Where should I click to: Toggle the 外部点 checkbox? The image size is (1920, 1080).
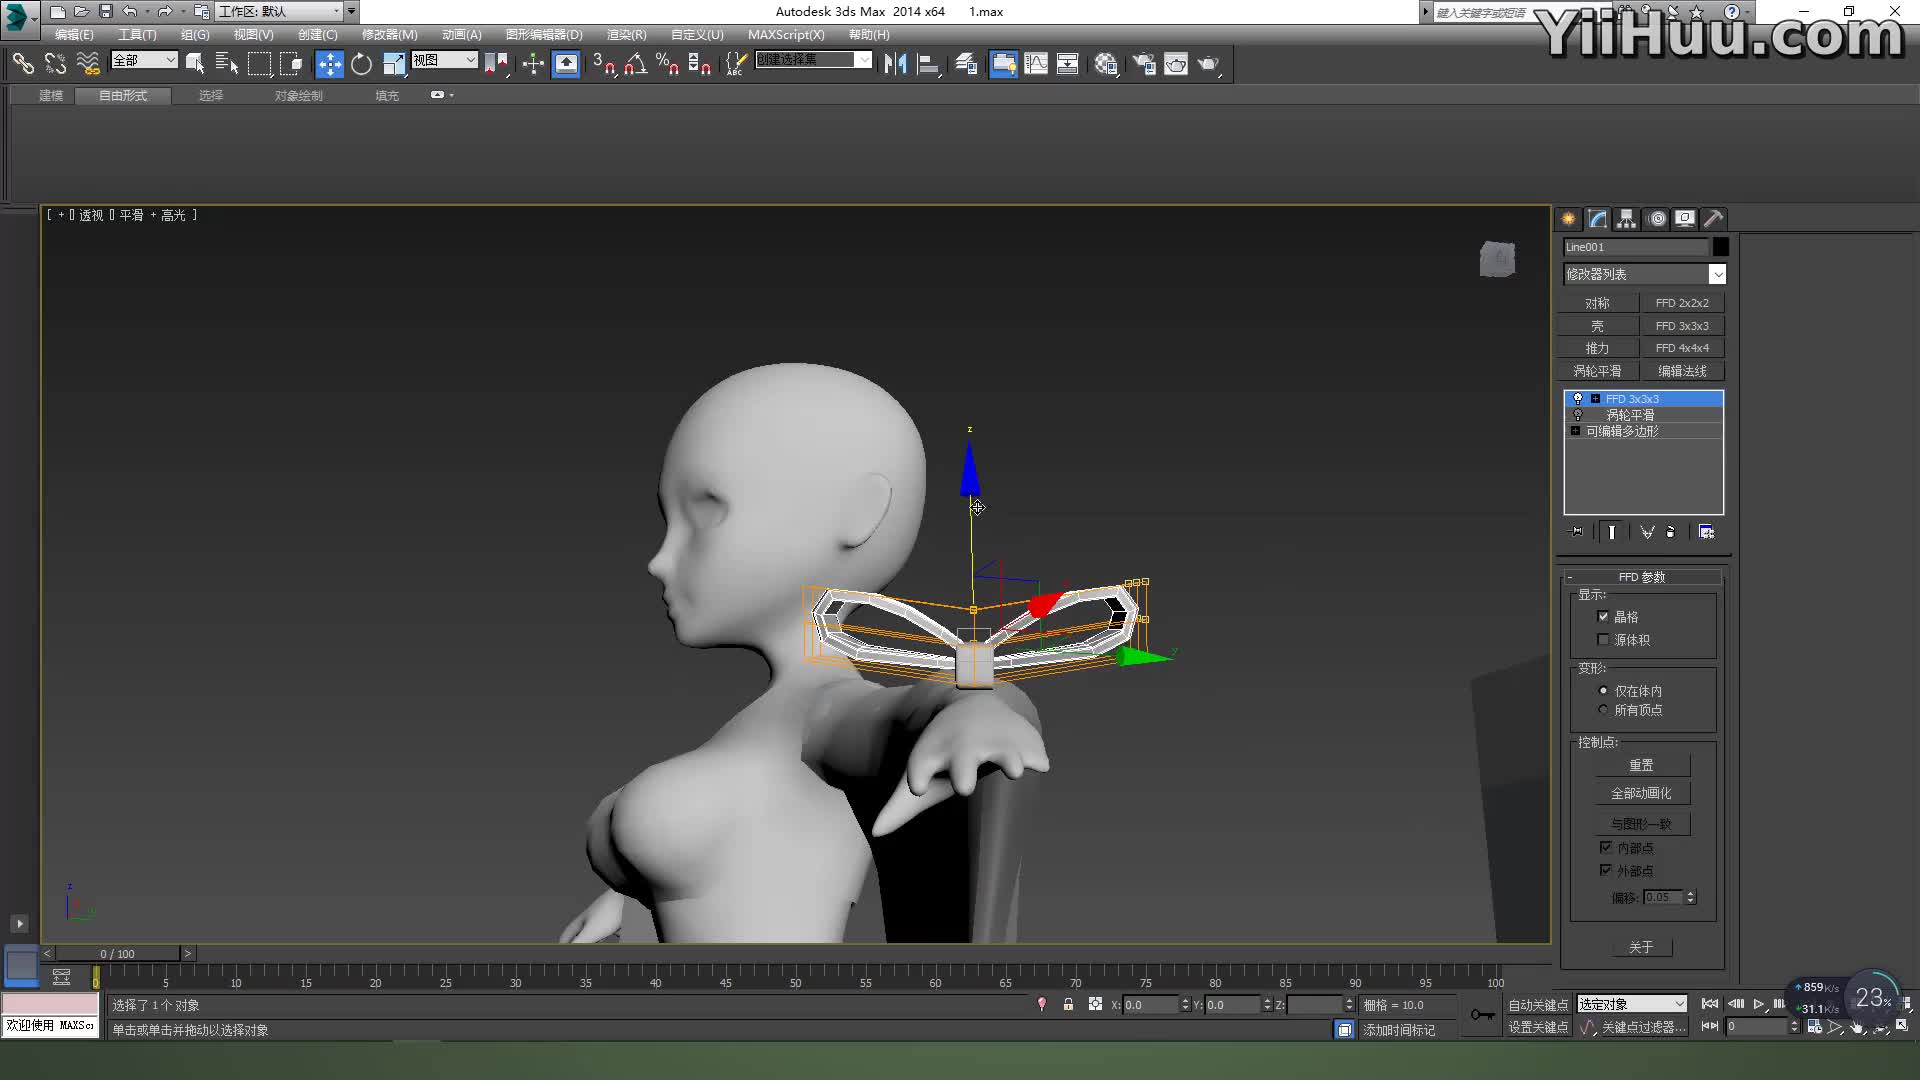tap(1606, 871)
